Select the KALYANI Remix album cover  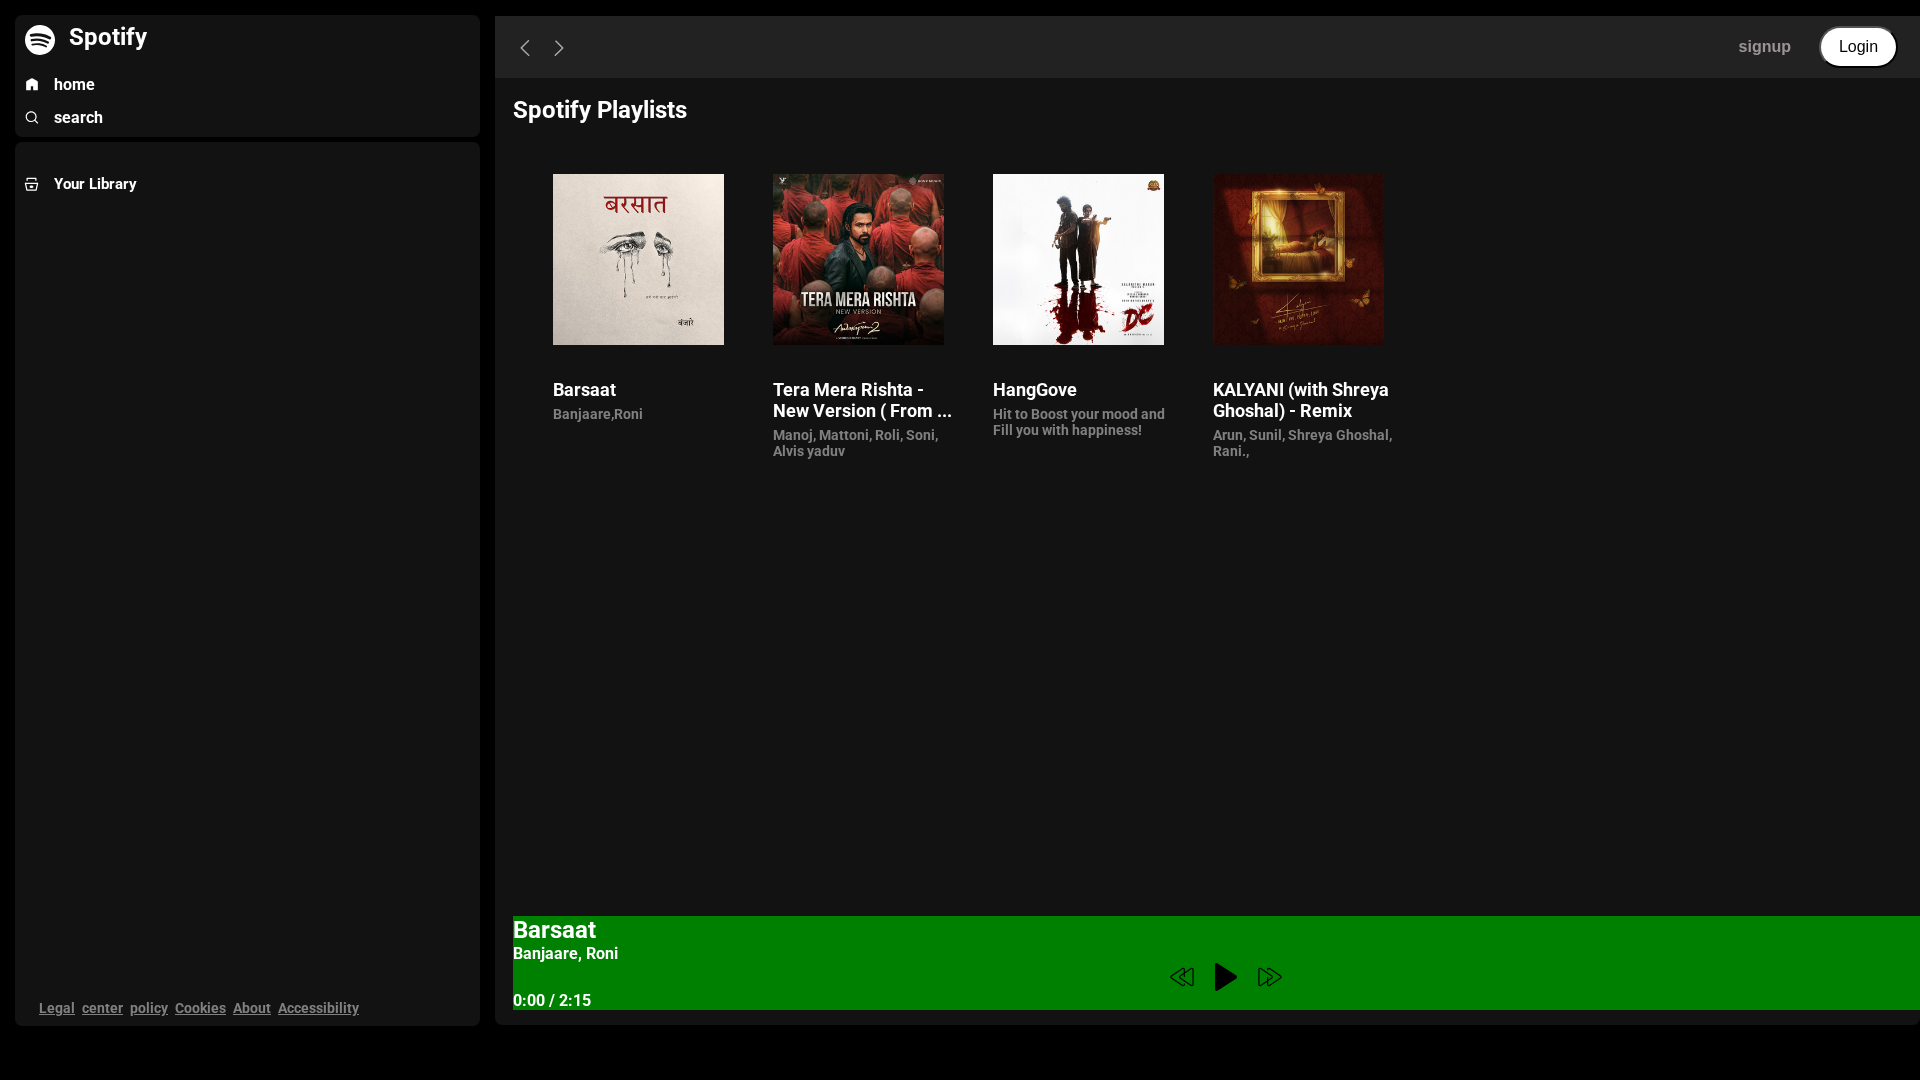point(1298,259)
